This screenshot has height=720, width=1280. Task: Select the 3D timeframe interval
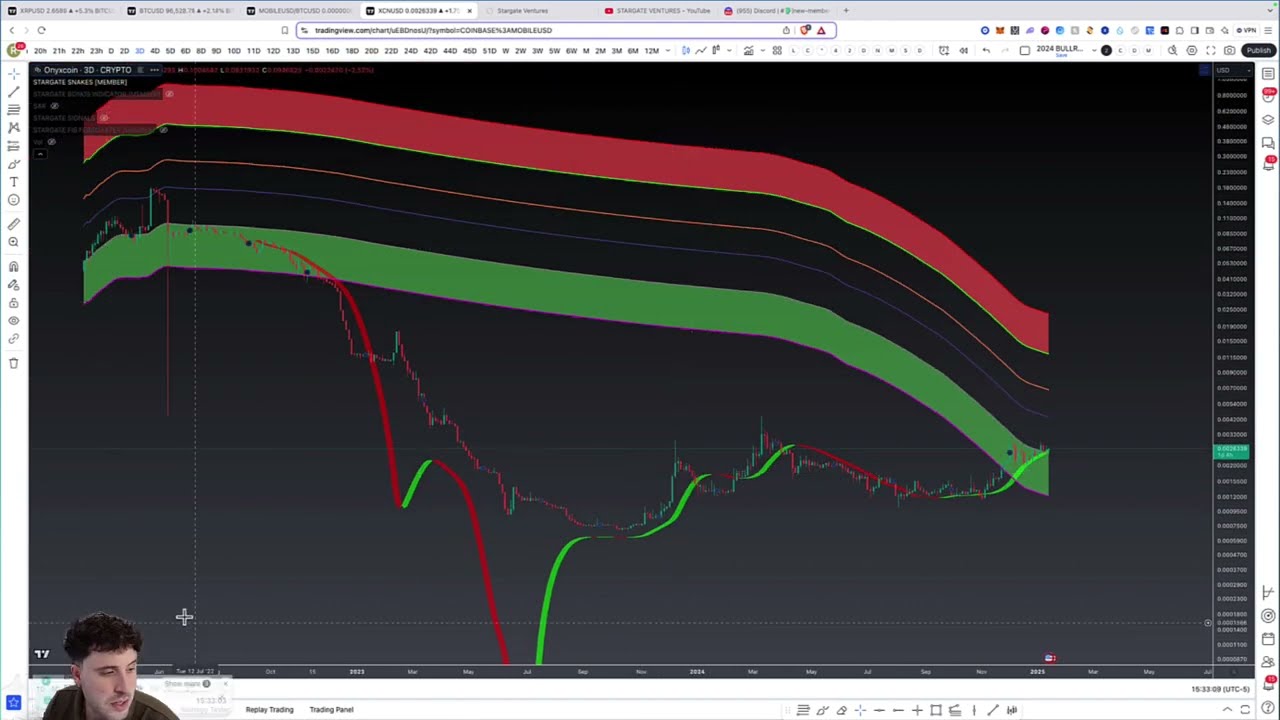139,51
